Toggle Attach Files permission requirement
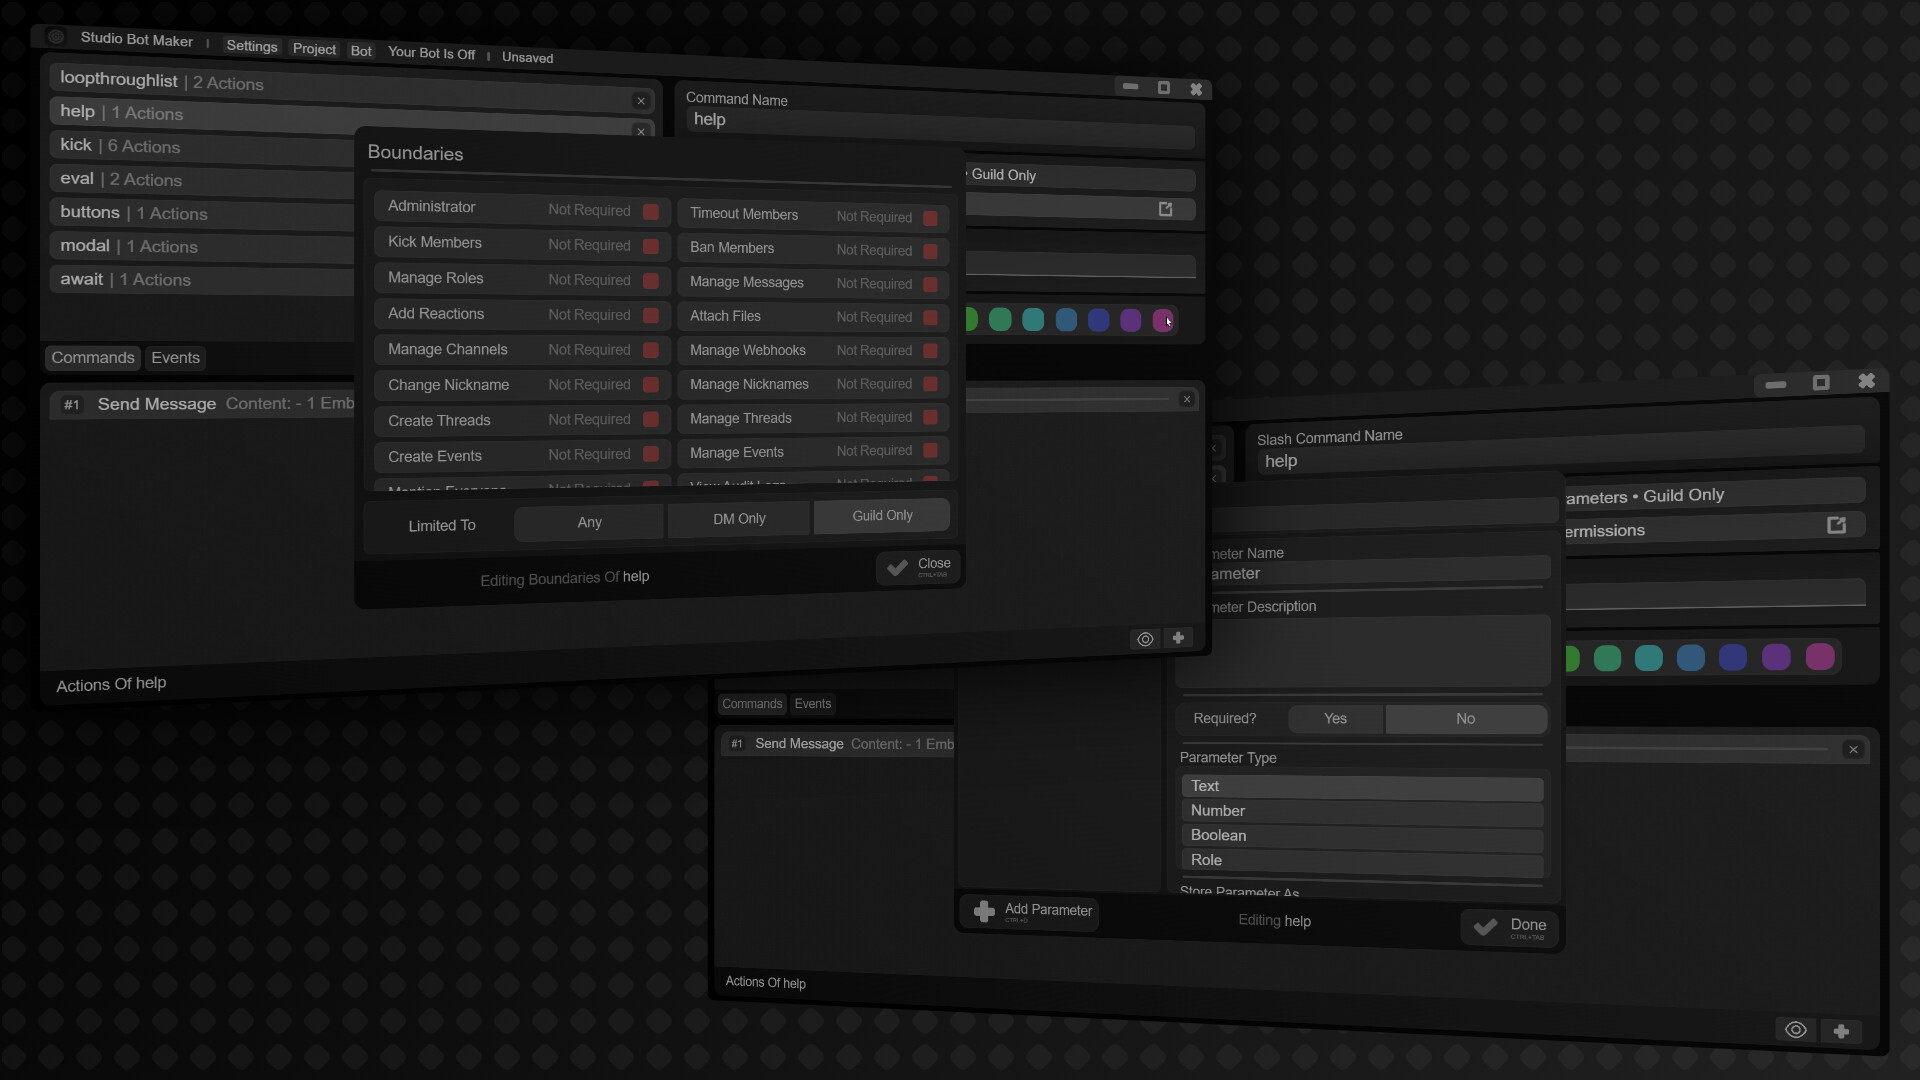 (x=930, y=318)
